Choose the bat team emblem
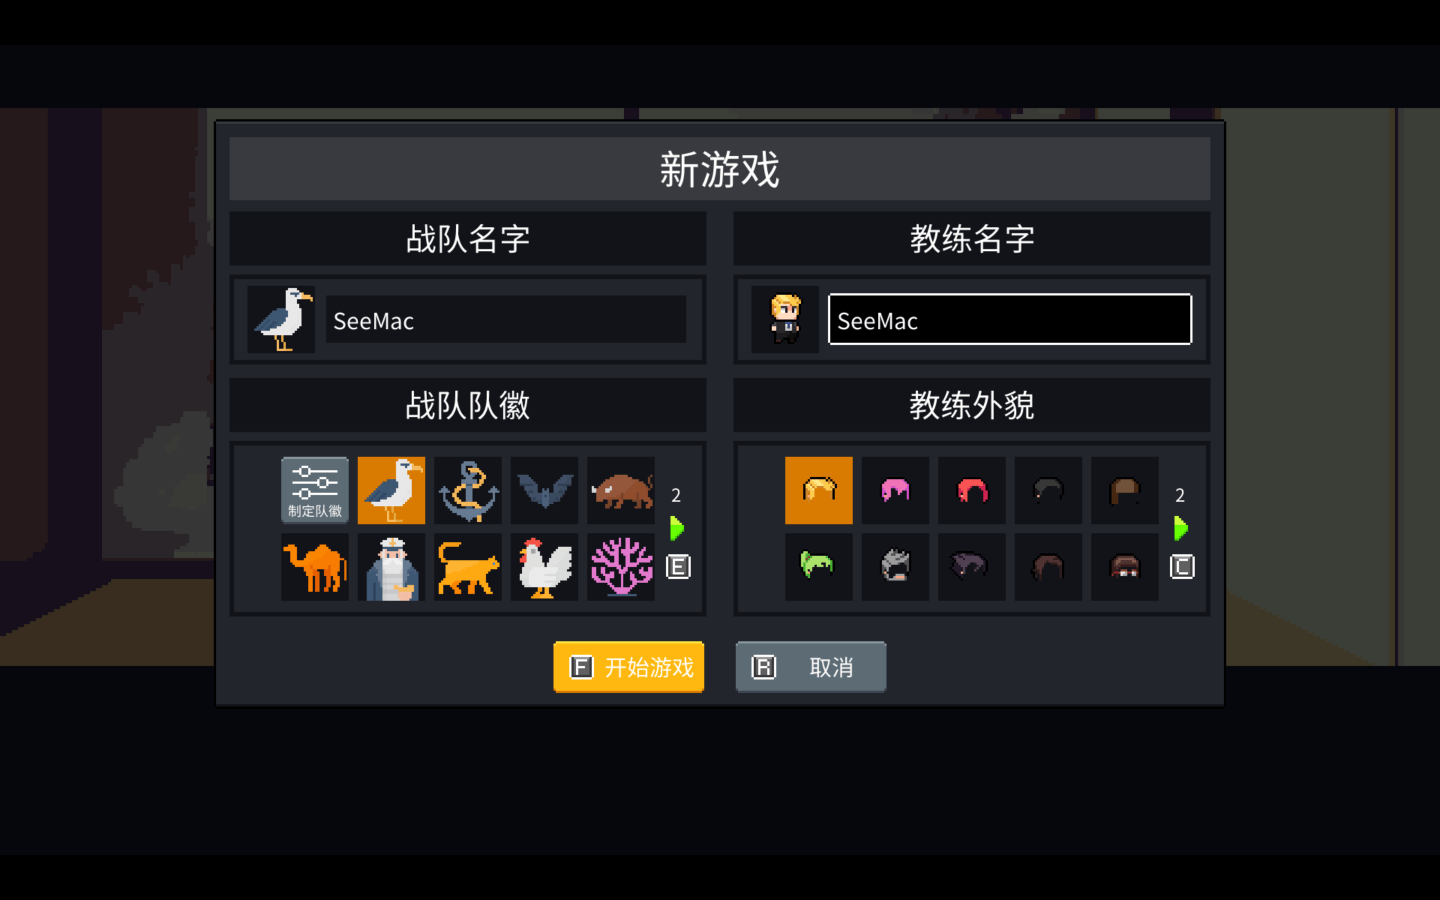 (x=544, y=490)
